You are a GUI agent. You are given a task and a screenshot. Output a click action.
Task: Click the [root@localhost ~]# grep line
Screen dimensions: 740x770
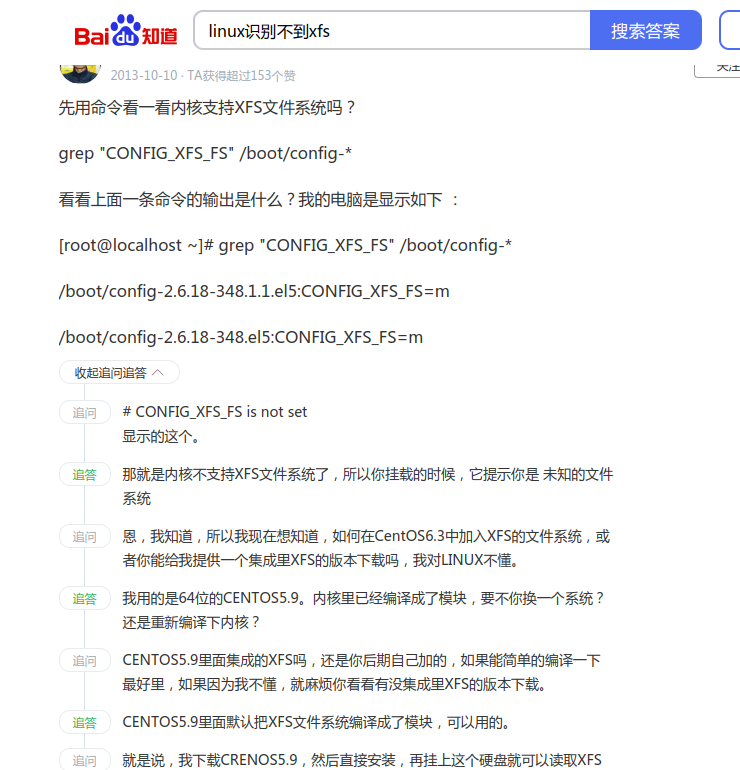(x=285, y=245)
